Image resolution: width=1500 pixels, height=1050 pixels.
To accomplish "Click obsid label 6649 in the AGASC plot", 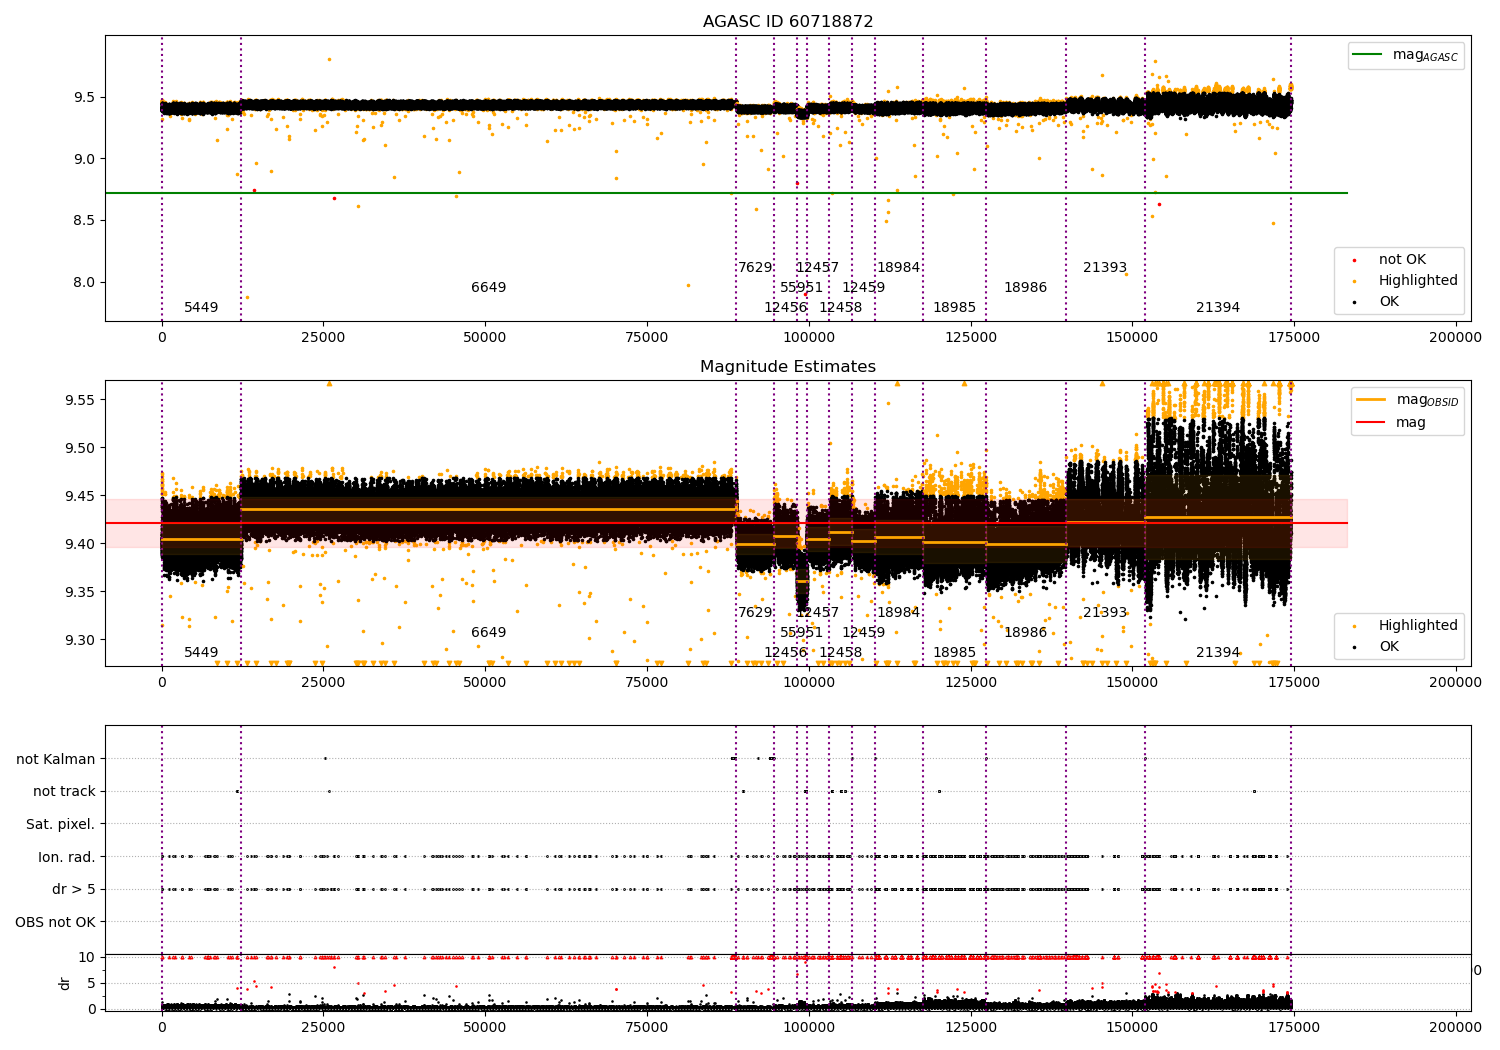I will coord(489,287).
